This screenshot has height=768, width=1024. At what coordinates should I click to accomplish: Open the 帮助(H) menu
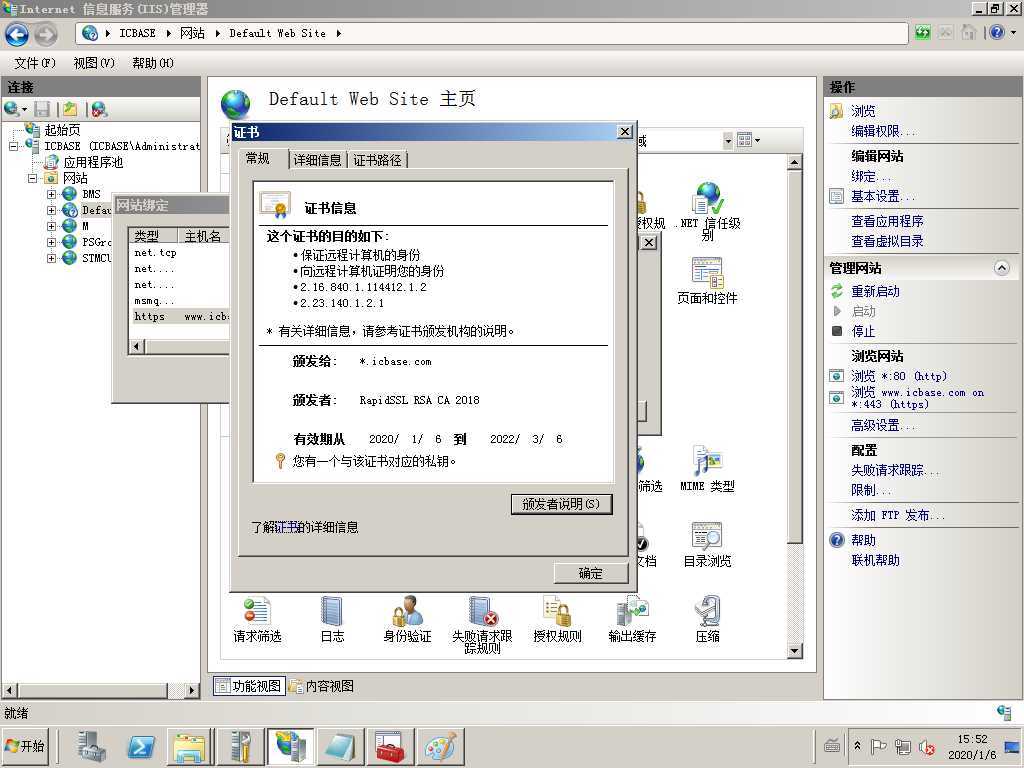pyautogui.click(x=153, y=63)
